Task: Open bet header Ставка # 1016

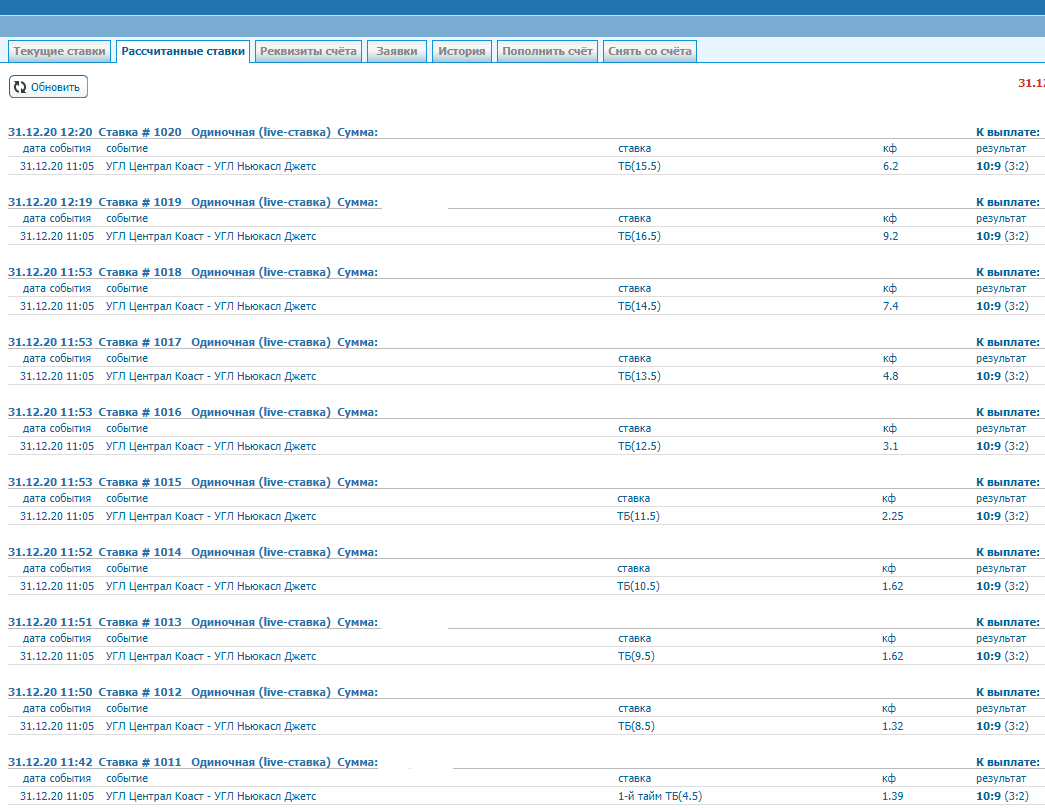Action: tap(140, 412)
